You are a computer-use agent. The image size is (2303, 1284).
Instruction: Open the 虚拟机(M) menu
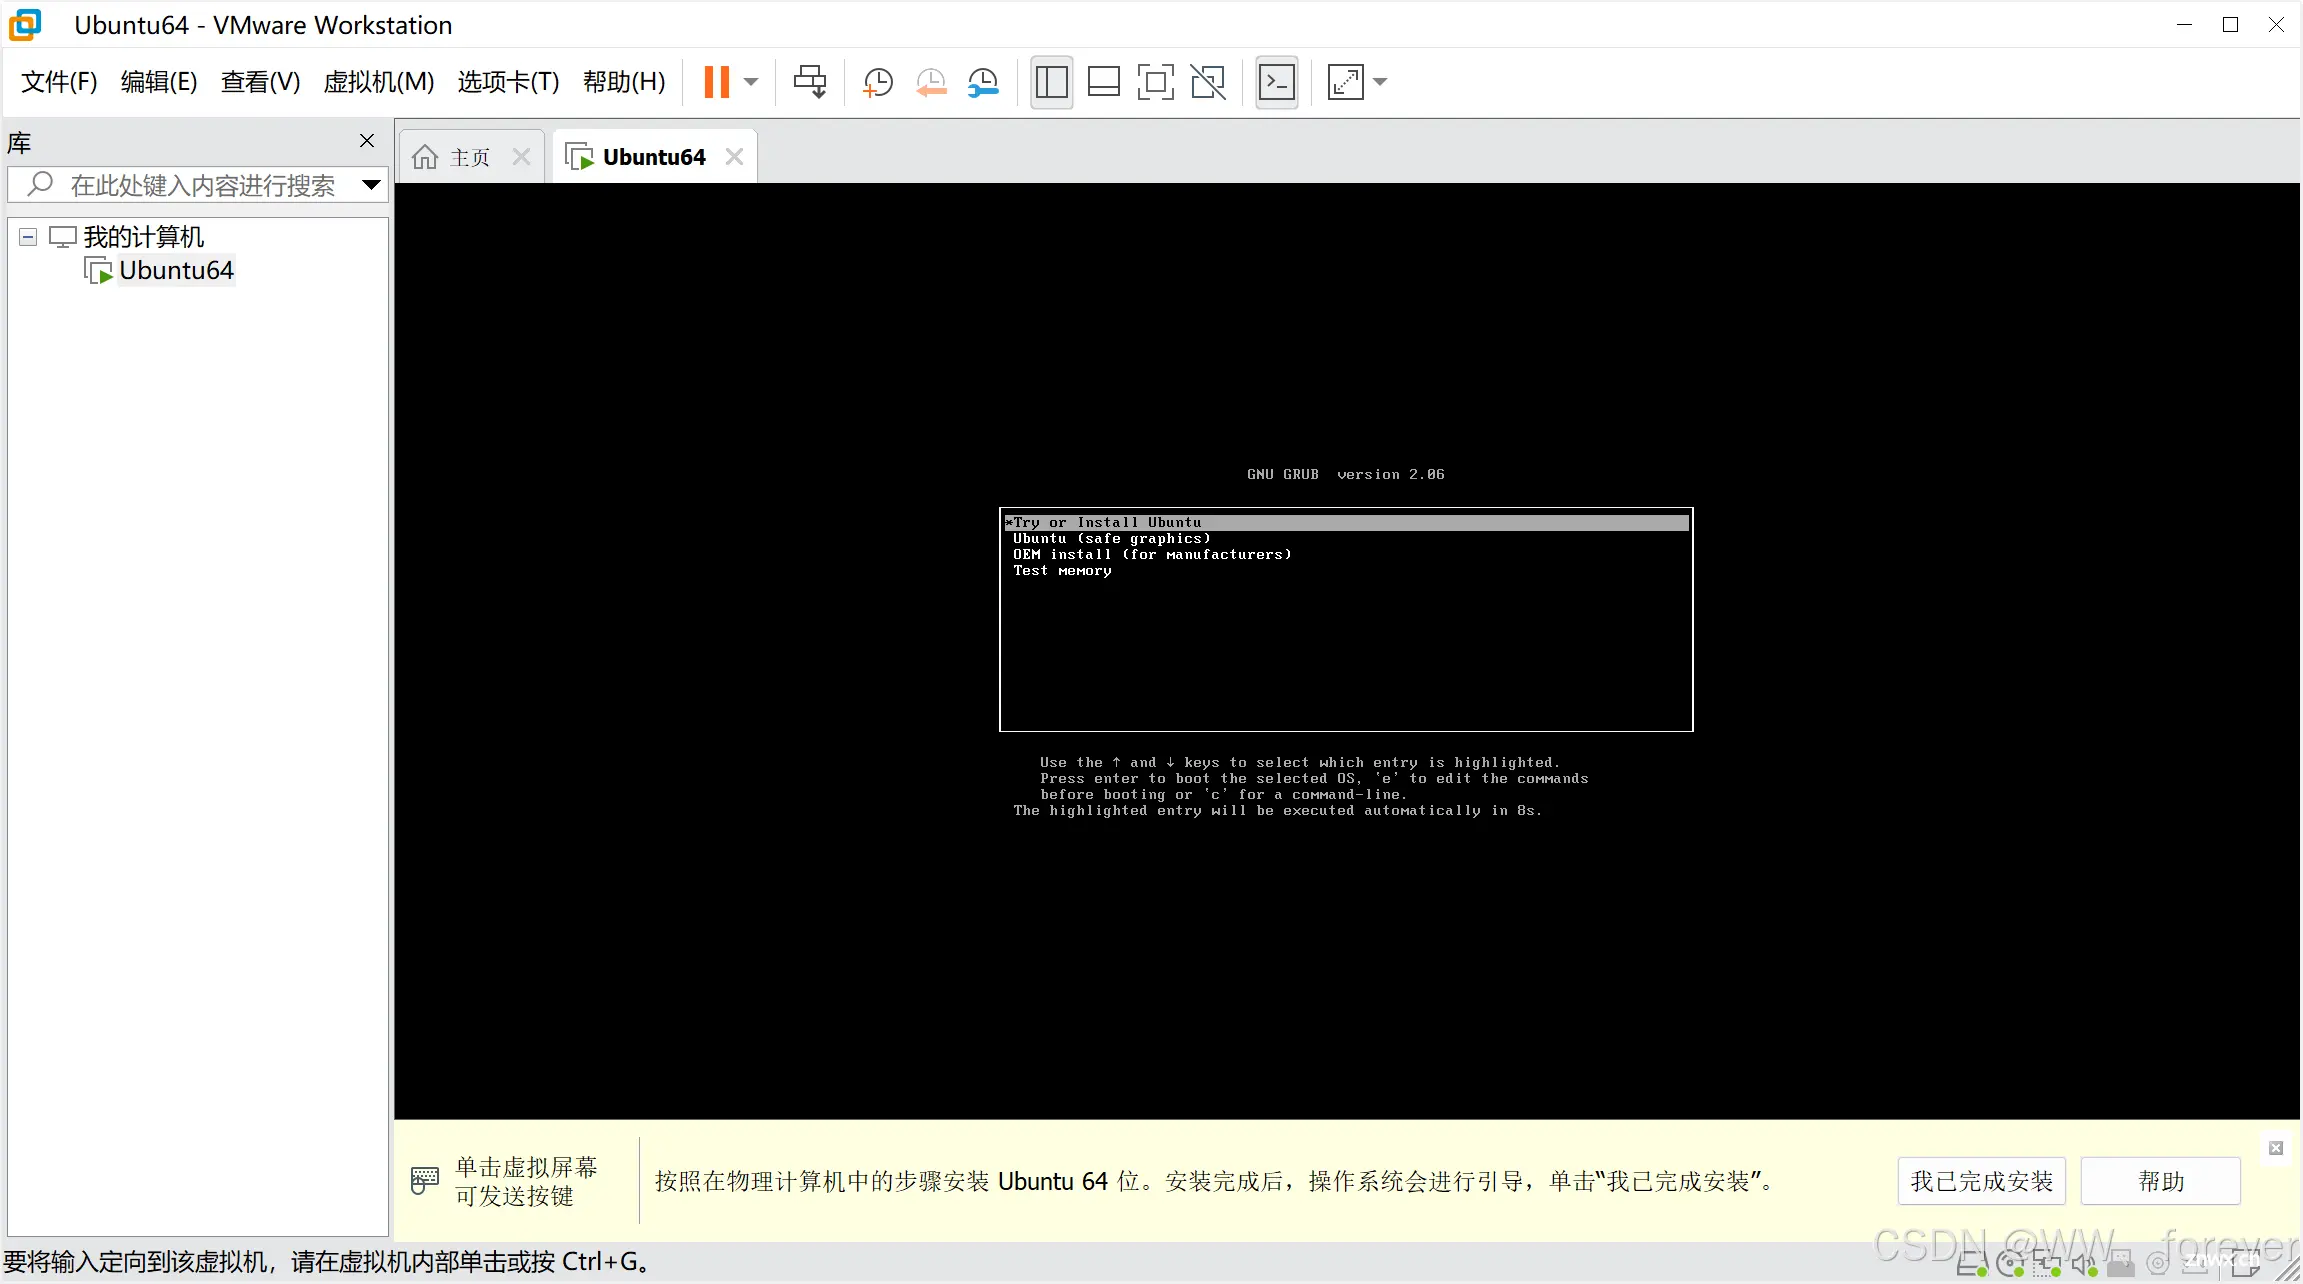tap(379, 82)
